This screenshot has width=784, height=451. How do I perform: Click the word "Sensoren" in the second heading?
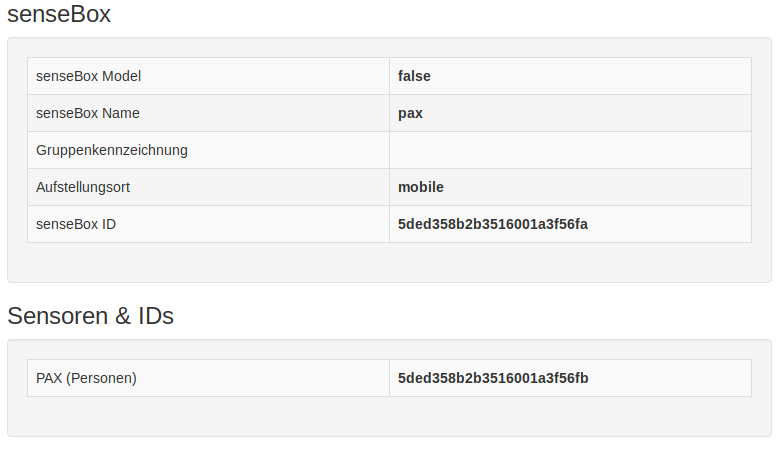pyautogui.click(x=58, y=316)
